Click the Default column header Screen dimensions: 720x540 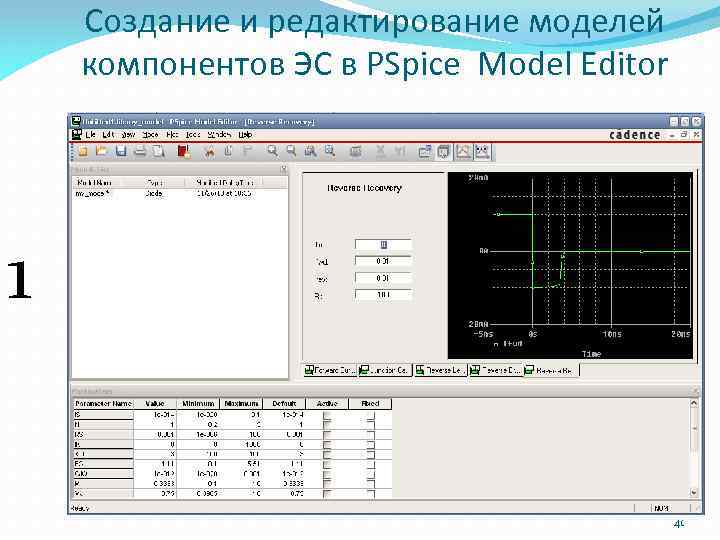(x=284, y=404)
